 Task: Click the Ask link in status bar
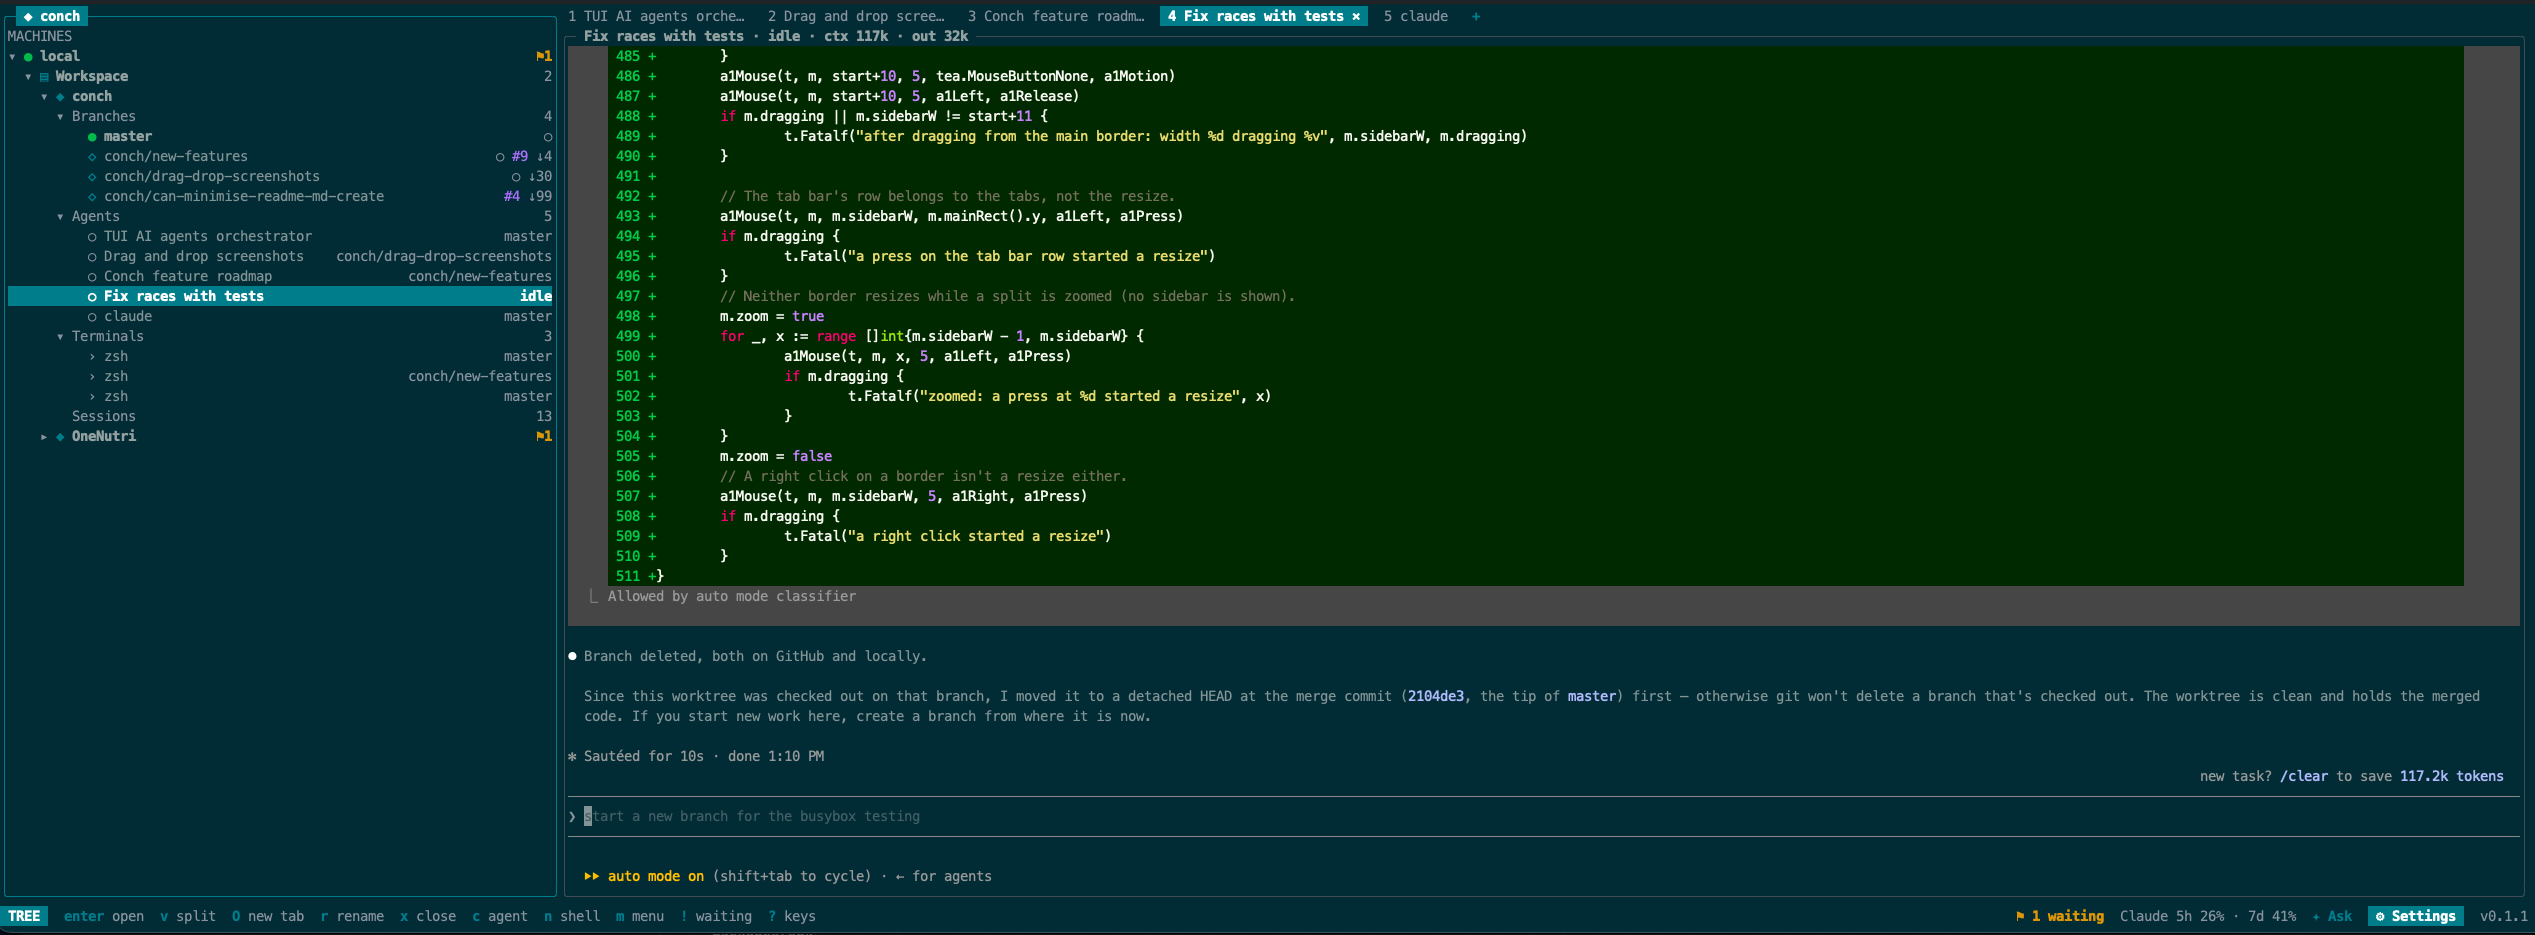(2332, 916)
